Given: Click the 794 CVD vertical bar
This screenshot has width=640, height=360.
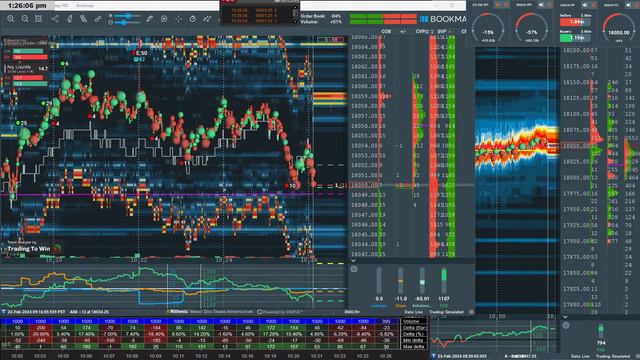Looking at the screenshot, I should [601, 331].
